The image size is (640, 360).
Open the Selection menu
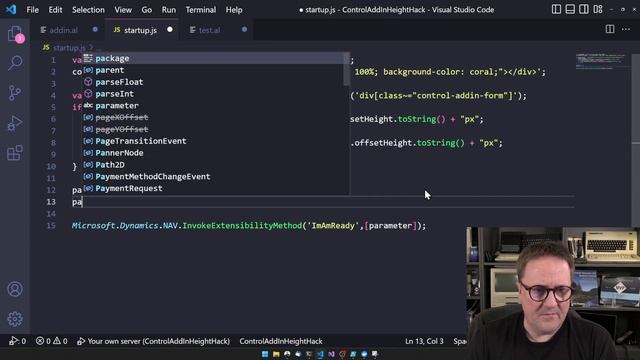tap(88, 9)
